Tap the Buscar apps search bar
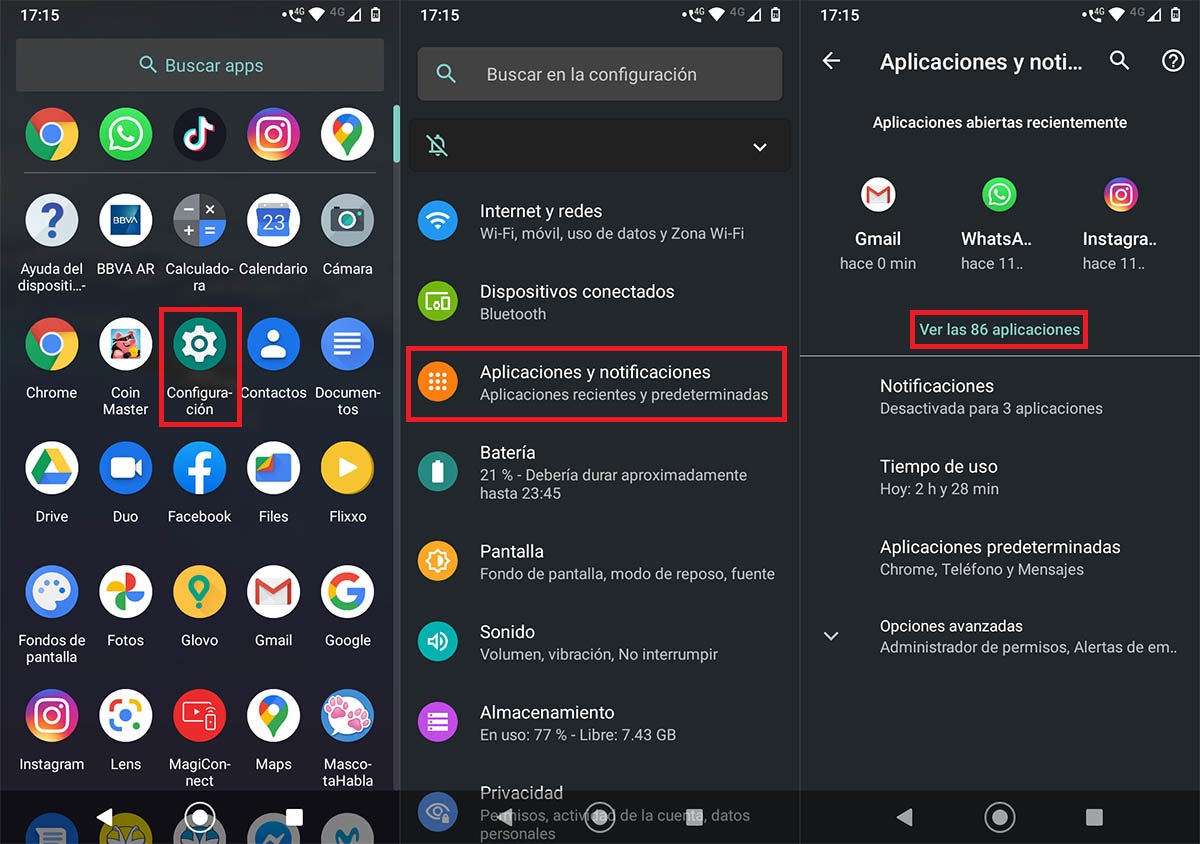1200x844 pixels. pyautogui.click(x=200, y=65)
